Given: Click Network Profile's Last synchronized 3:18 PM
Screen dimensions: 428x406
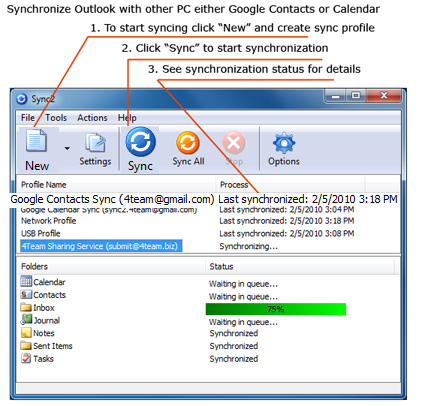Looking at the screenshot, I should click(x=287, y=221).
